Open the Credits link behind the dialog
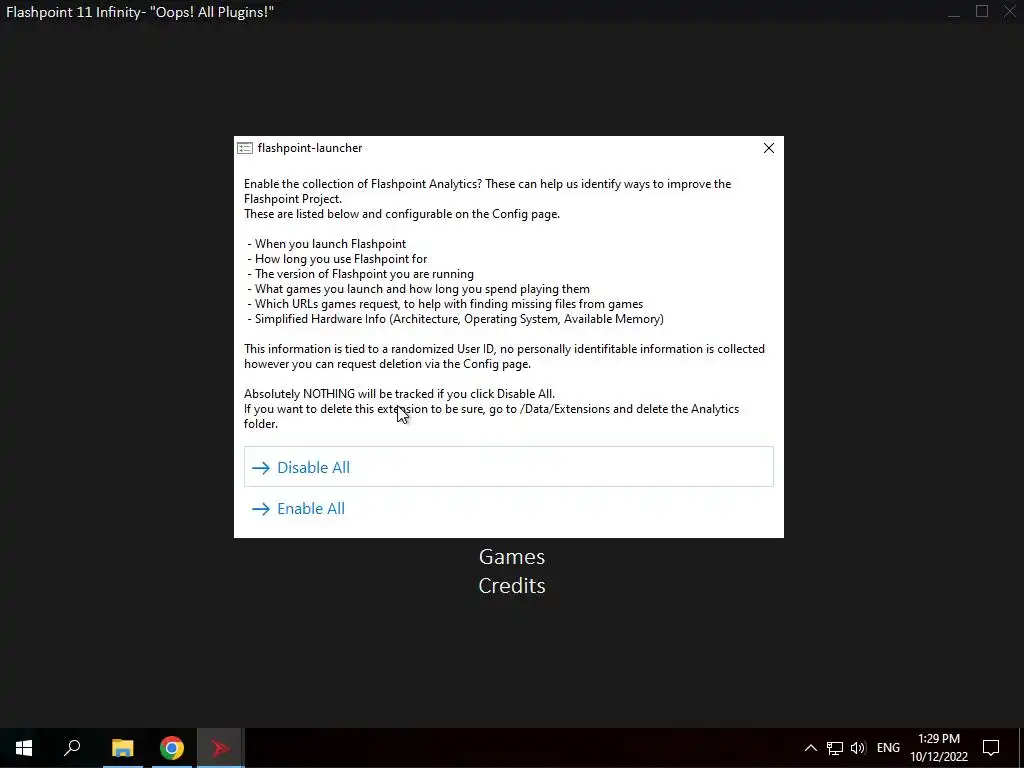The image size is (1024, 768). (x=512, y=586)
